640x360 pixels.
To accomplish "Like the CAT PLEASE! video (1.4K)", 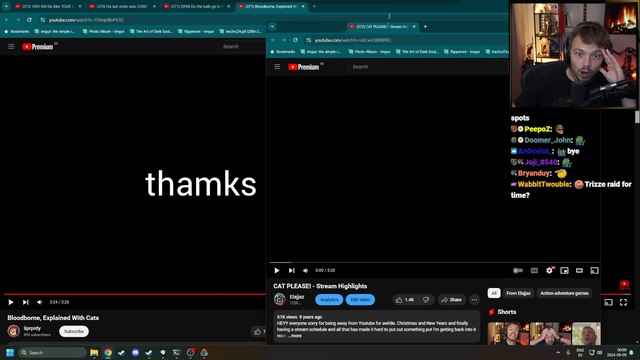I will click(x=405, y=300).
